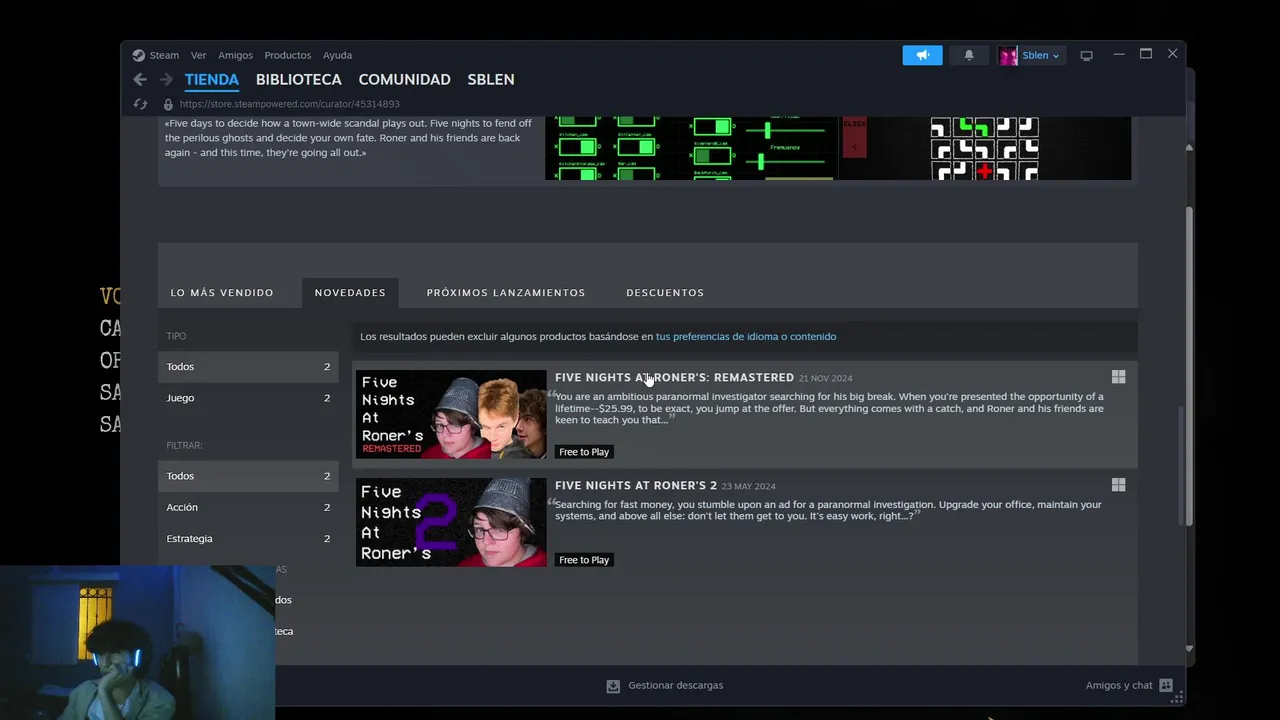Click the store URL address field

pyautogui.click(x=290, y=104)
